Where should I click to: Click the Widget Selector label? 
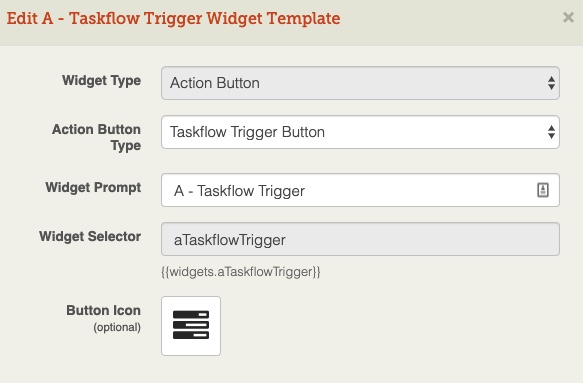[90, 236]
